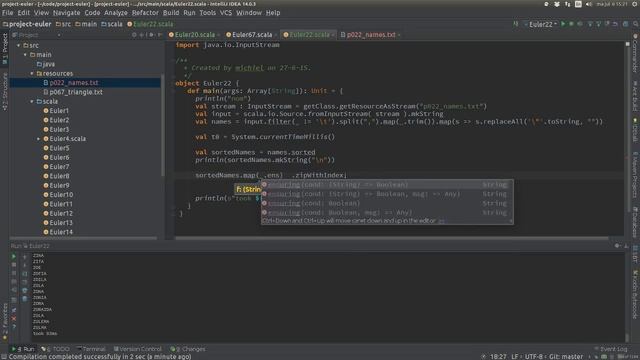The height and width of the screenshot is (360, 640).
Task: Collapse the src folder in the project tree
Action: [x=18, y=45]
